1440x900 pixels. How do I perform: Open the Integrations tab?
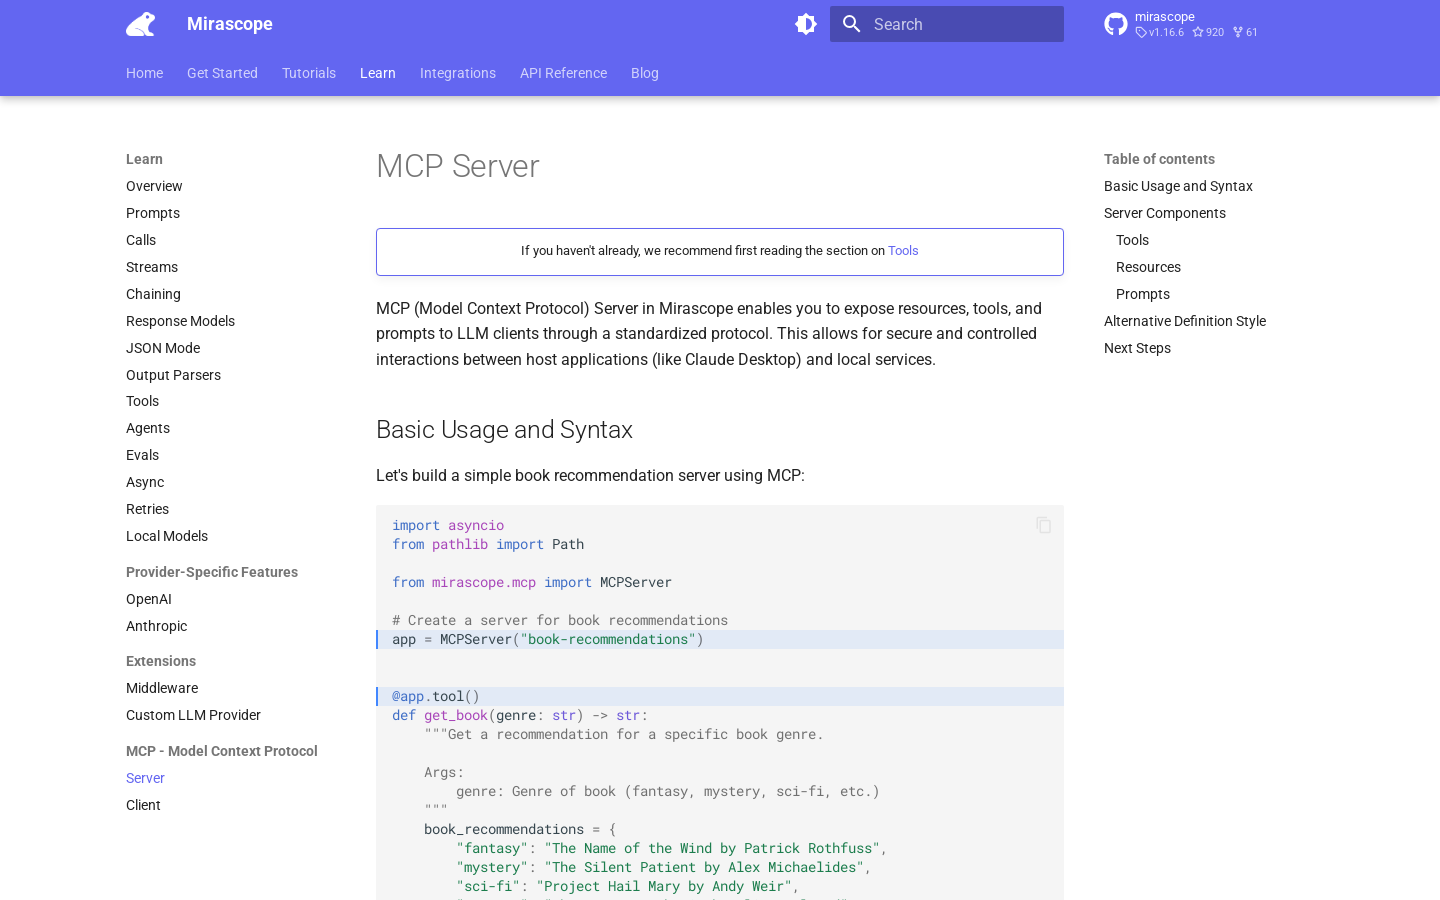coord(458,73)
